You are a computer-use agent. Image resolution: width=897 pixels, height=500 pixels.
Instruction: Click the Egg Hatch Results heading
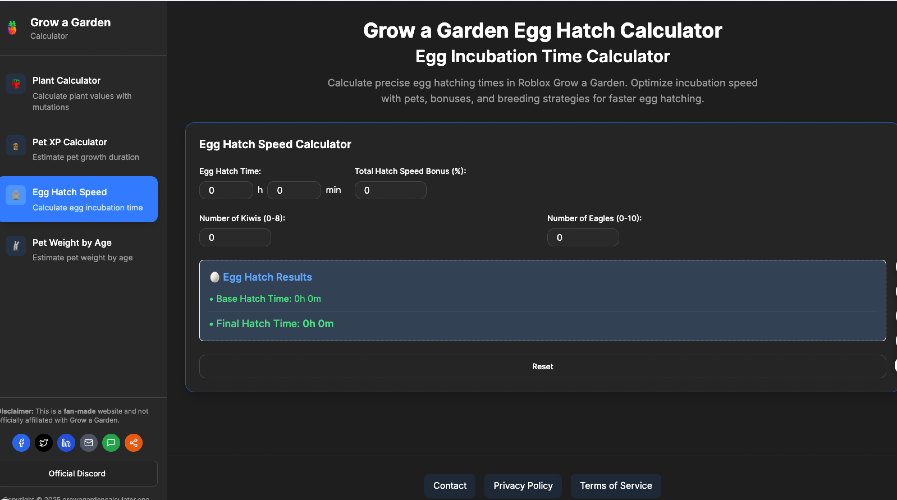(x=267, y=277)
